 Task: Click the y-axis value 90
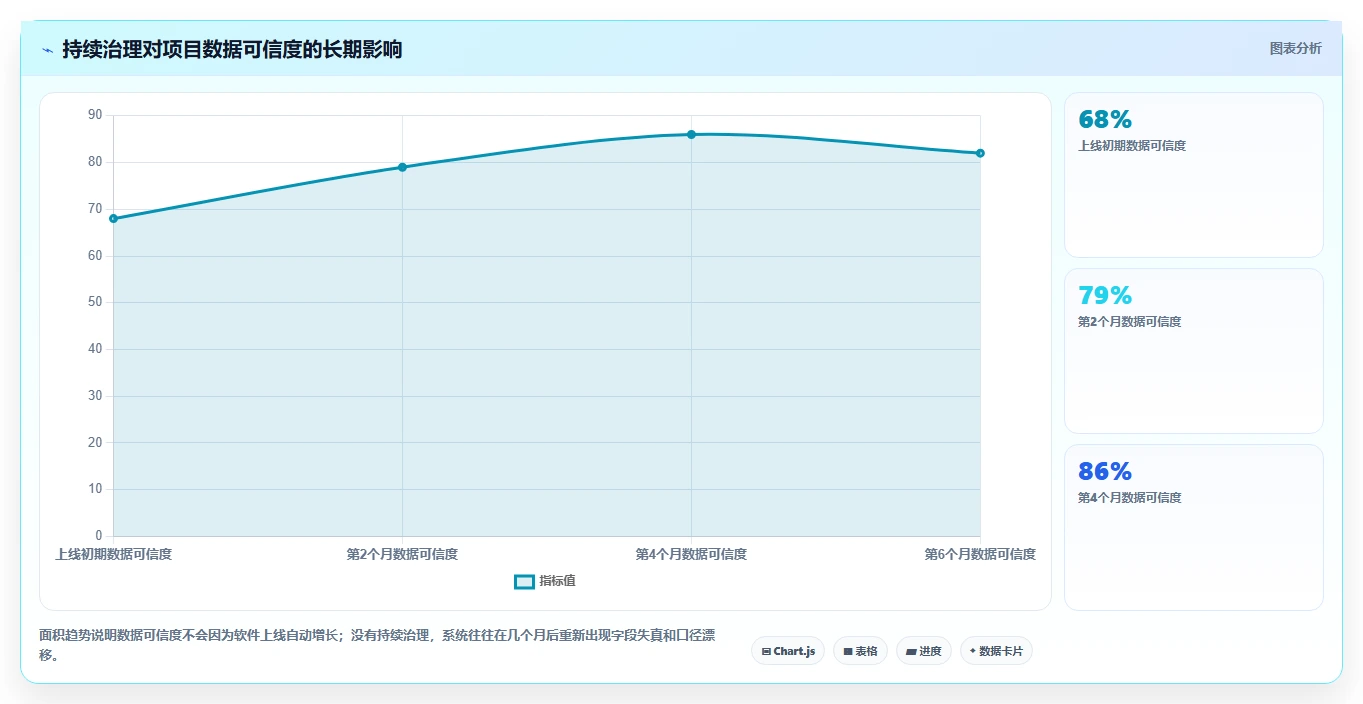[95, 115]
